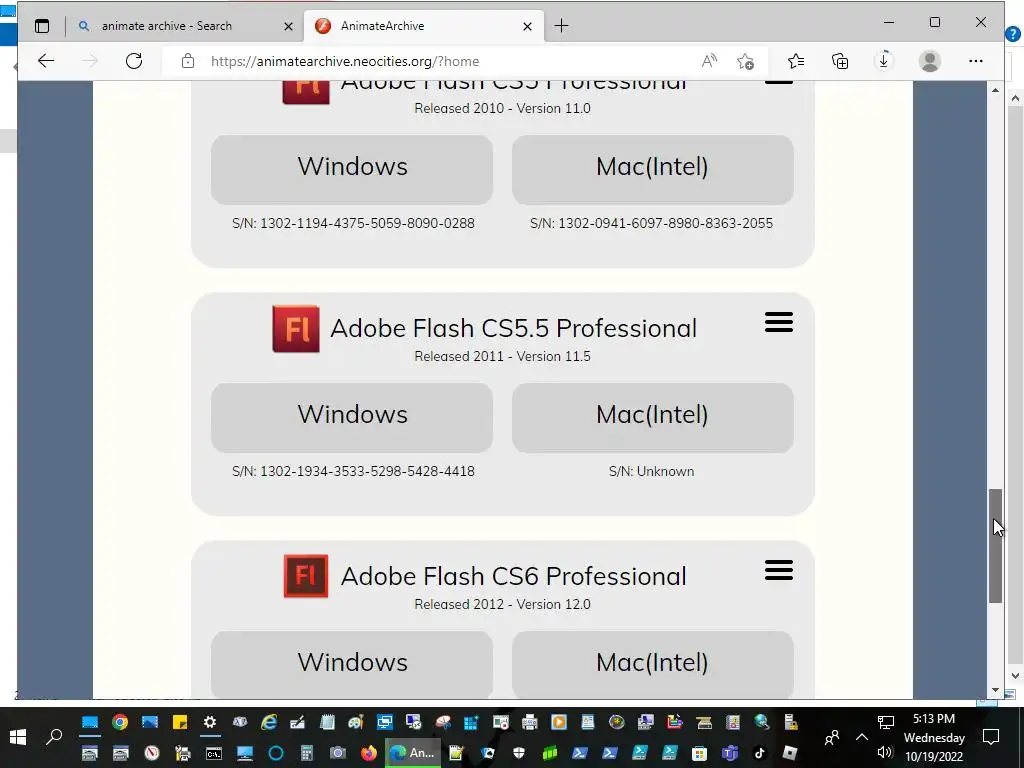Open Cortana circle icon in taskbar
The height and width of the screenshot is (768, 1024).
click(276, 753)
